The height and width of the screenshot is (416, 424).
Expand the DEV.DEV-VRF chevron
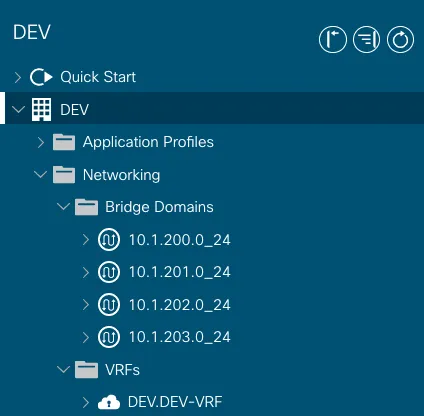point(86,402)
